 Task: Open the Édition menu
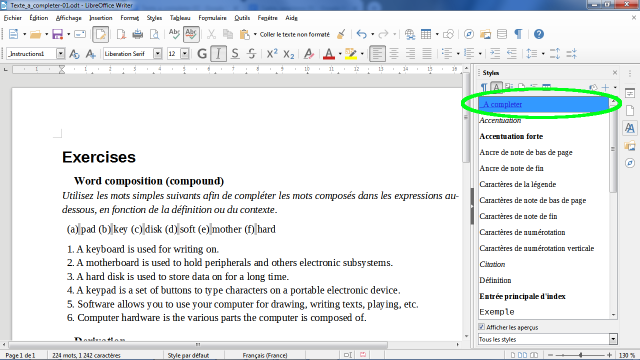tap(38, 18)
